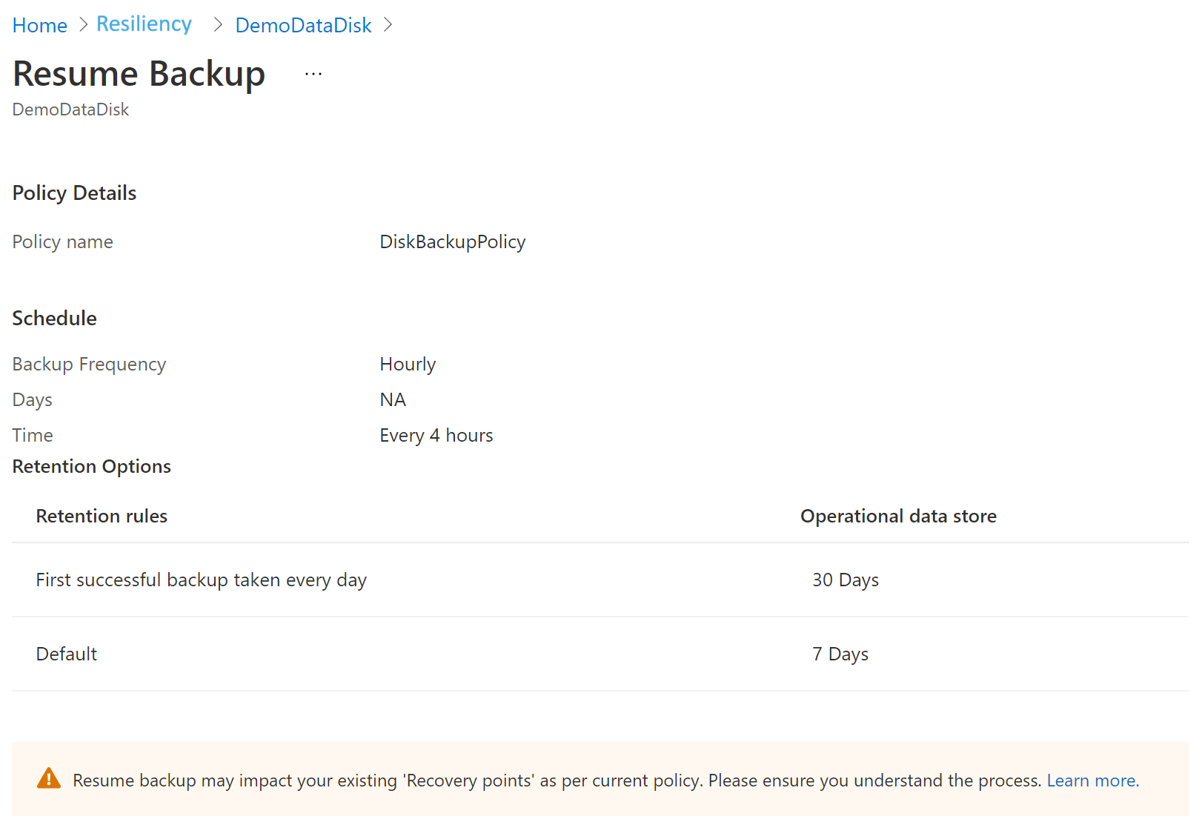Select the 30 Days retention value

tap(845, 579)
